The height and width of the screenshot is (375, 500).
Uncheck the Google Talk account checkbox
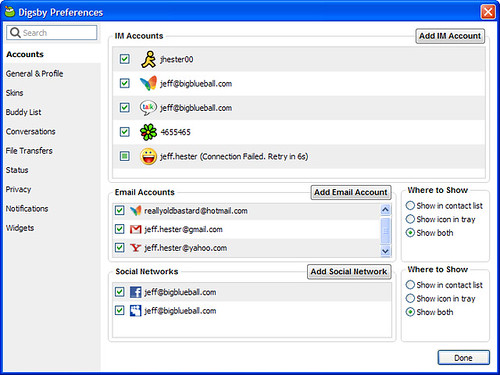click(x=125, y=107)
